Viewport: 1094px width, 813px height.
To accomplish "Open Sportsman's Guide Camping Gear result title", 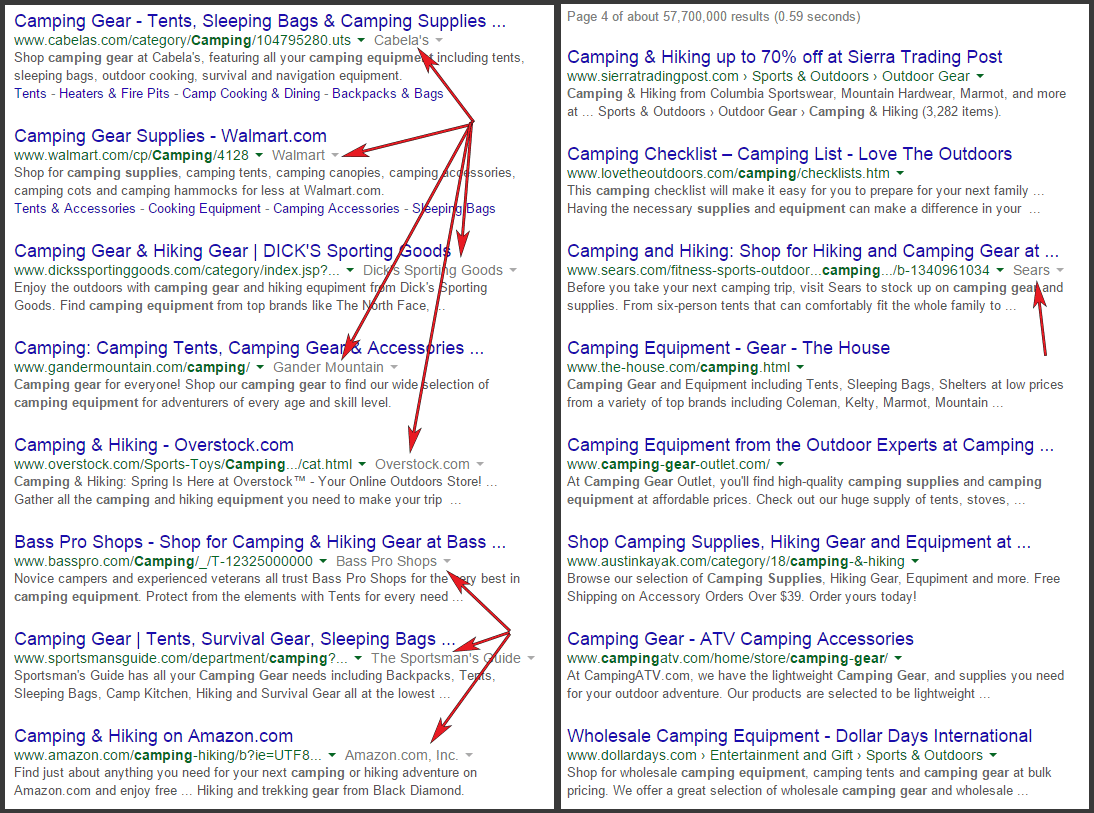I will (x=234, y=639).
